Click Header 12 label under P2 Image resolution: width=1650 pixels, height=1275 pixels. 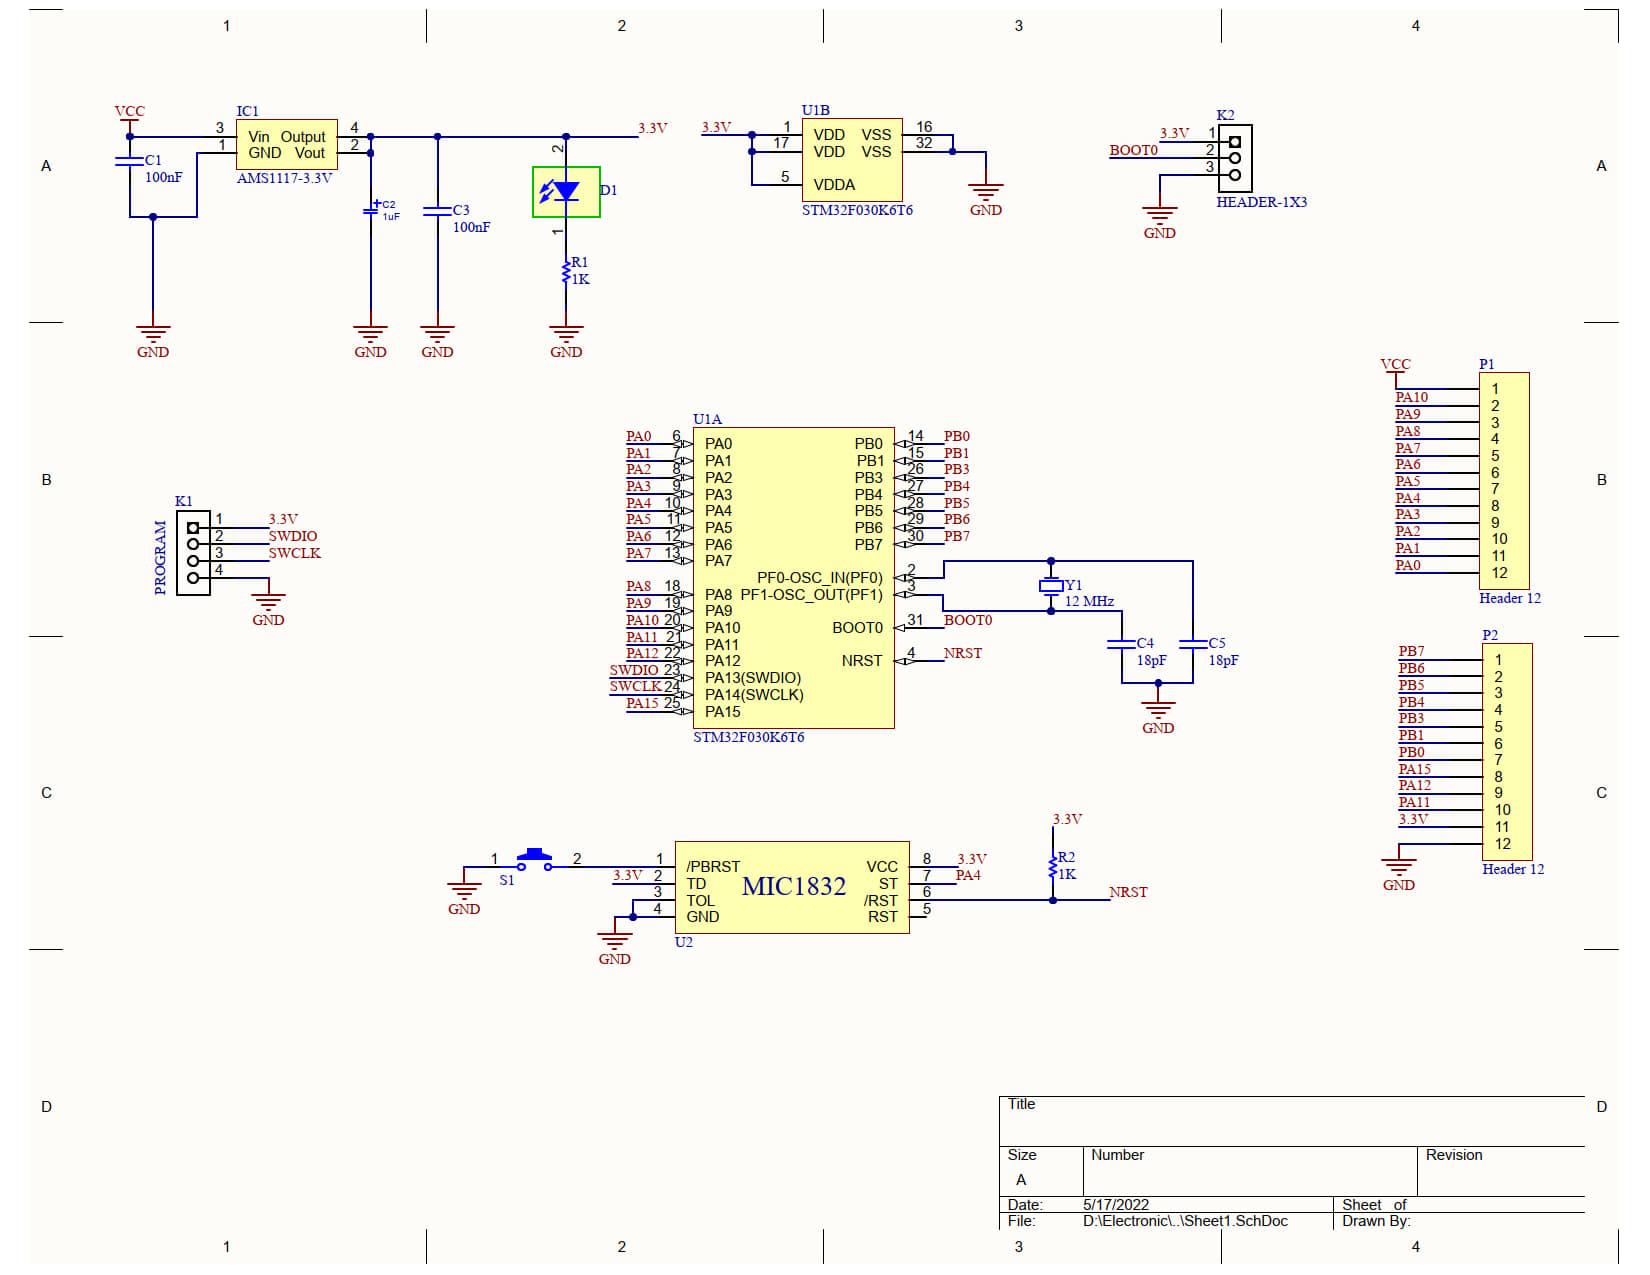[1513, 870]
